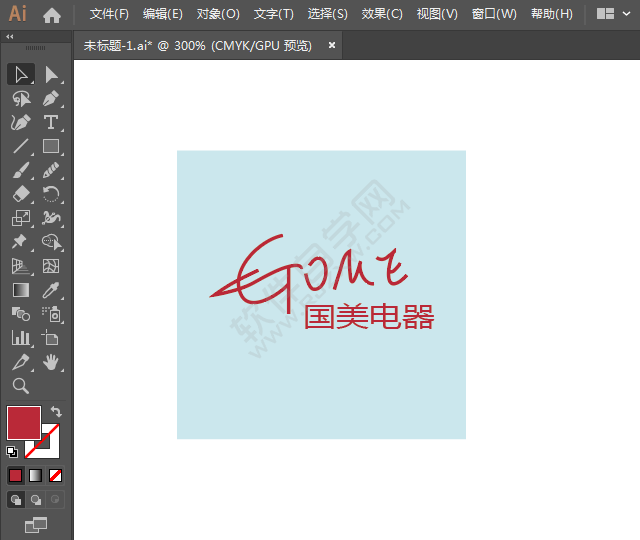This screenshot has height=540, width=640.
Task: Swap fill and stroke colors
Action: tap(56, 411)
